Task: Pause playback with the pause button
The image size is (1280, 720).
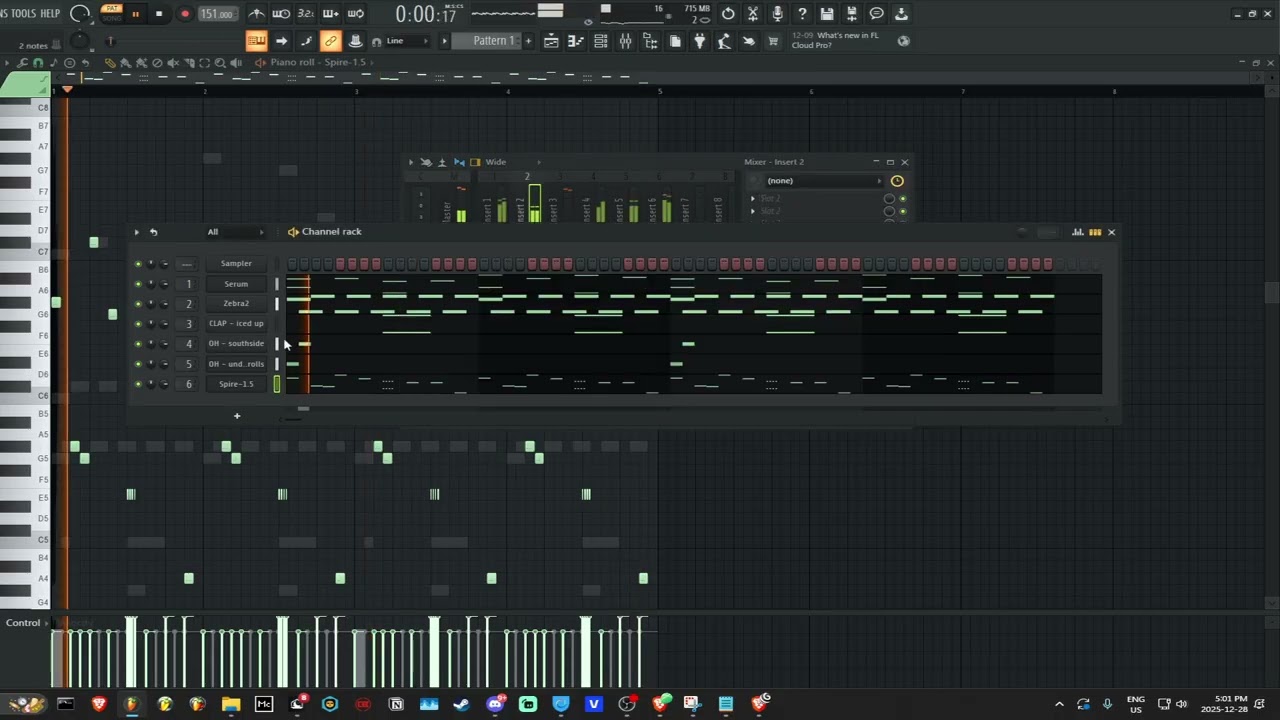Action: pyautogui.click(x=135, y=14)
